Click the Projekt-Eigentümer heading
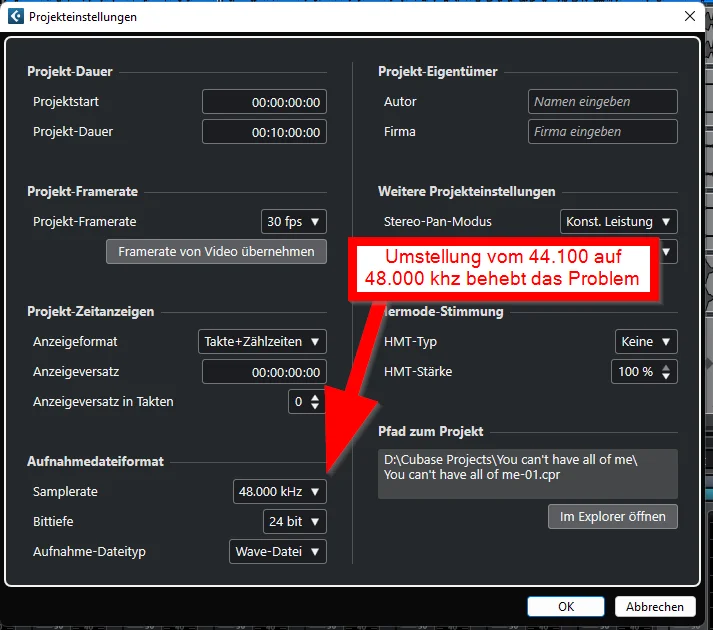The width and height of the screenshot is (713, 630). click(x=438, y=71)
